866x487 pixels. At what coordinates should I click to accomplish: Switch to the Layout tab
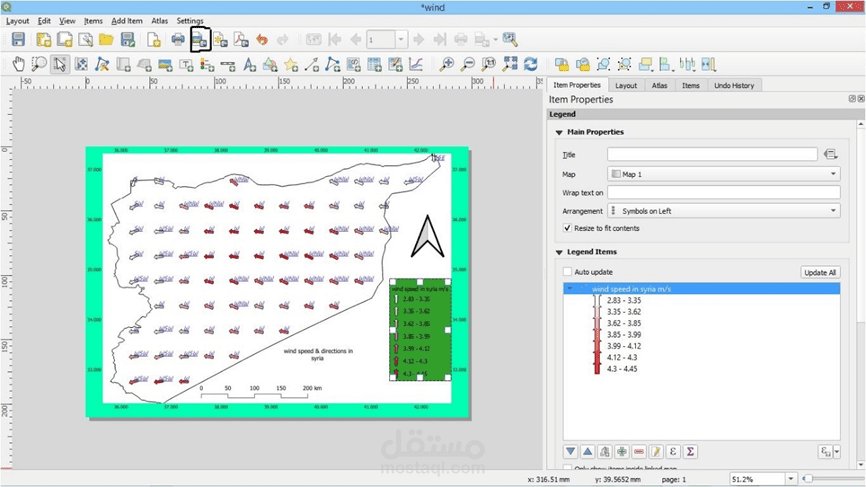[626, 86]
